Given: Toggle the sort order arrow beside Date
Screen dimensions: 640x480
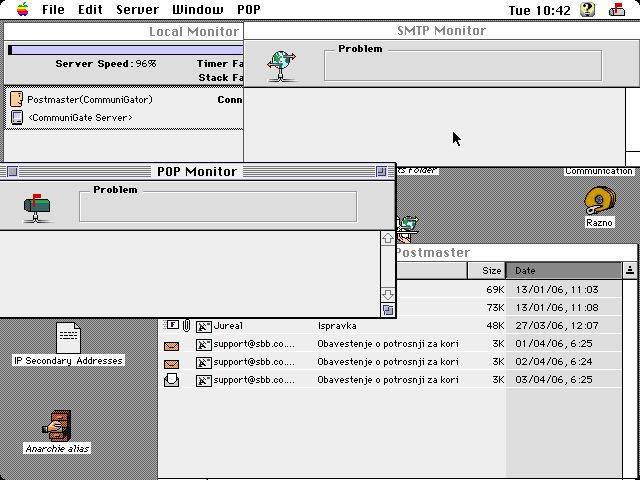Looking at the screenshot, I should (x=630, y=270).
